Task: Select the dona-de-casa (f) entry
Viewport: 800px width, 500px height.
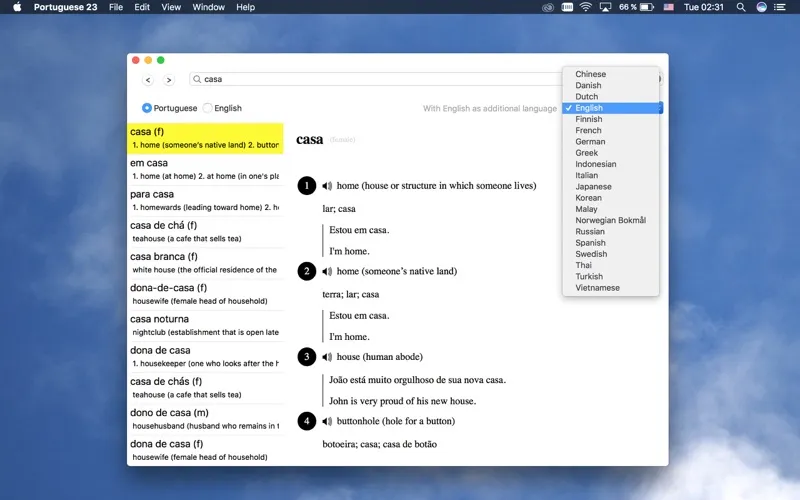Action: tap(205, 294)
